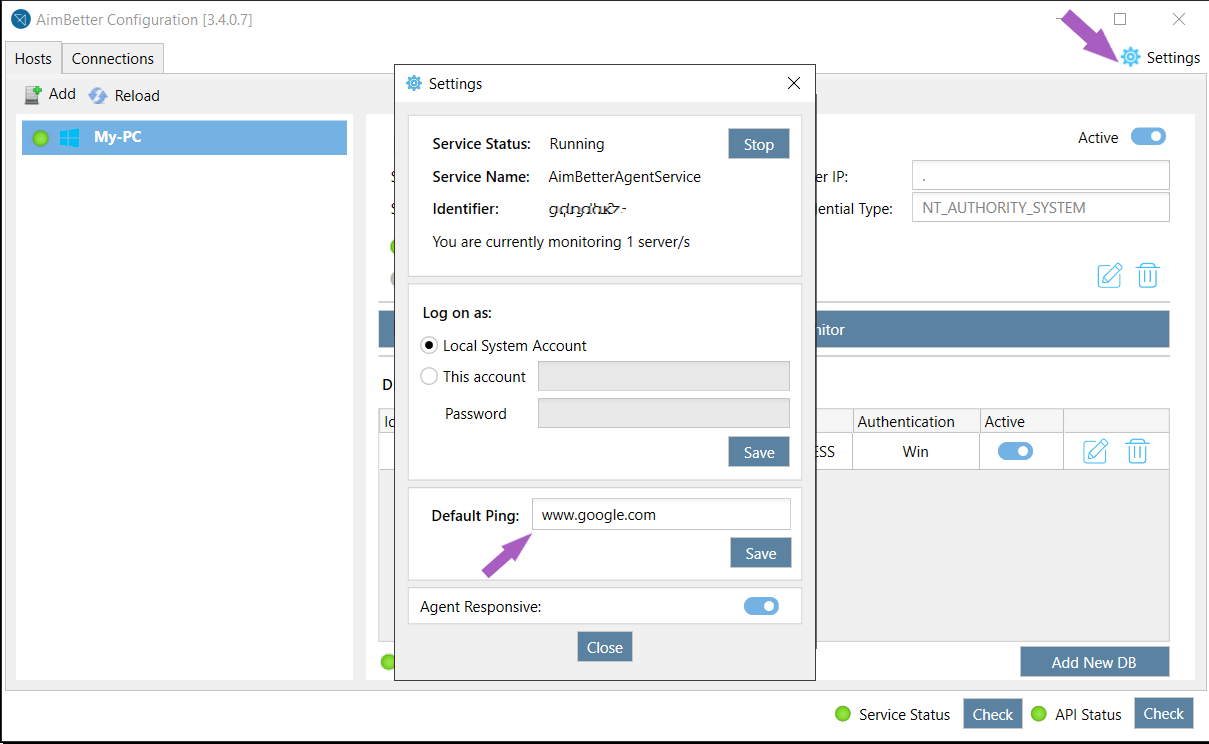Switch to the Hosts tab

(x=33, y=59)
